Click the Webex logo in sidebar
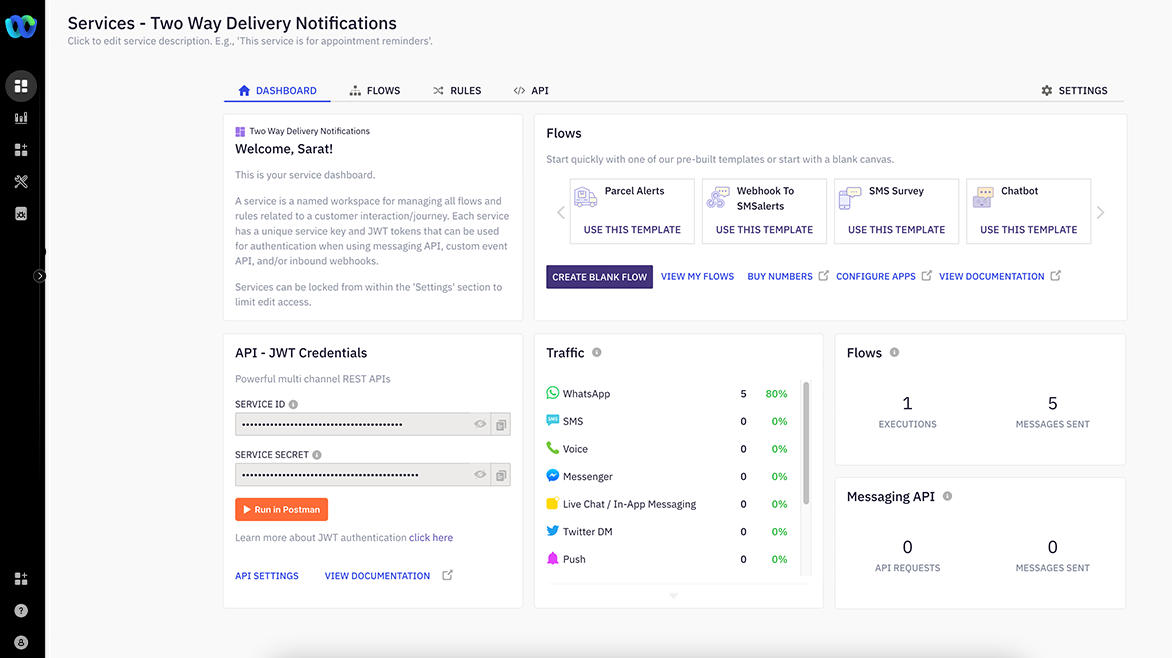1172x658 pixels. coord(21,27)
